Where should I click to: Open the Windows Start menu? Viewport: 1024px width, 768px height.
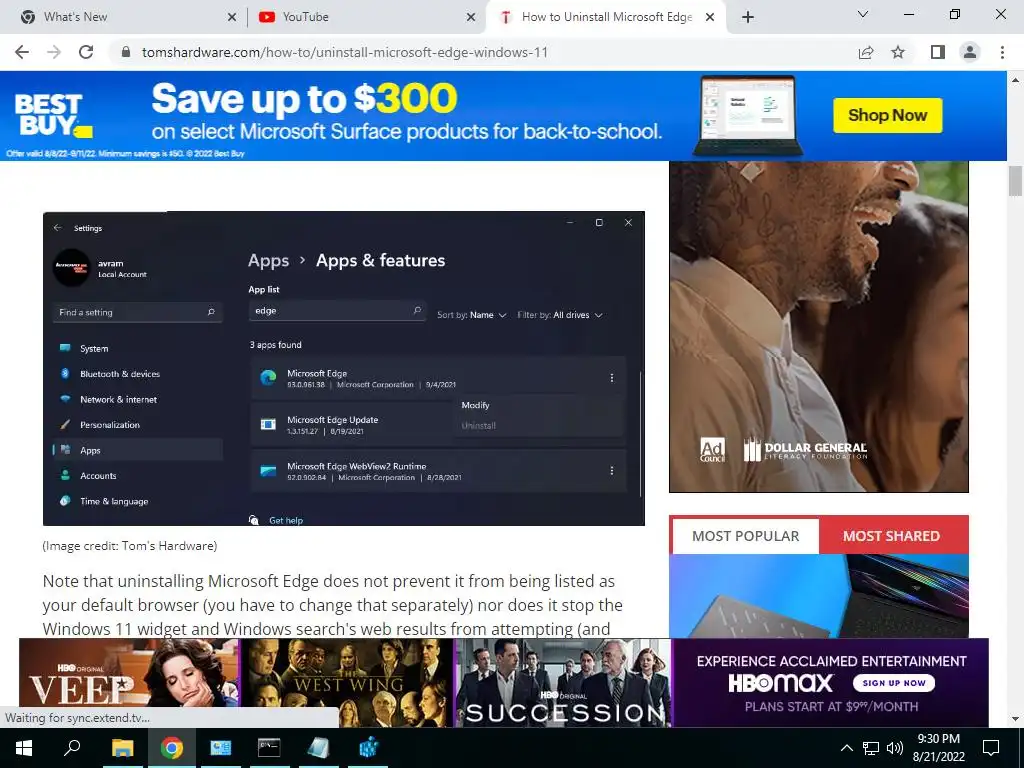click(24, 748)
